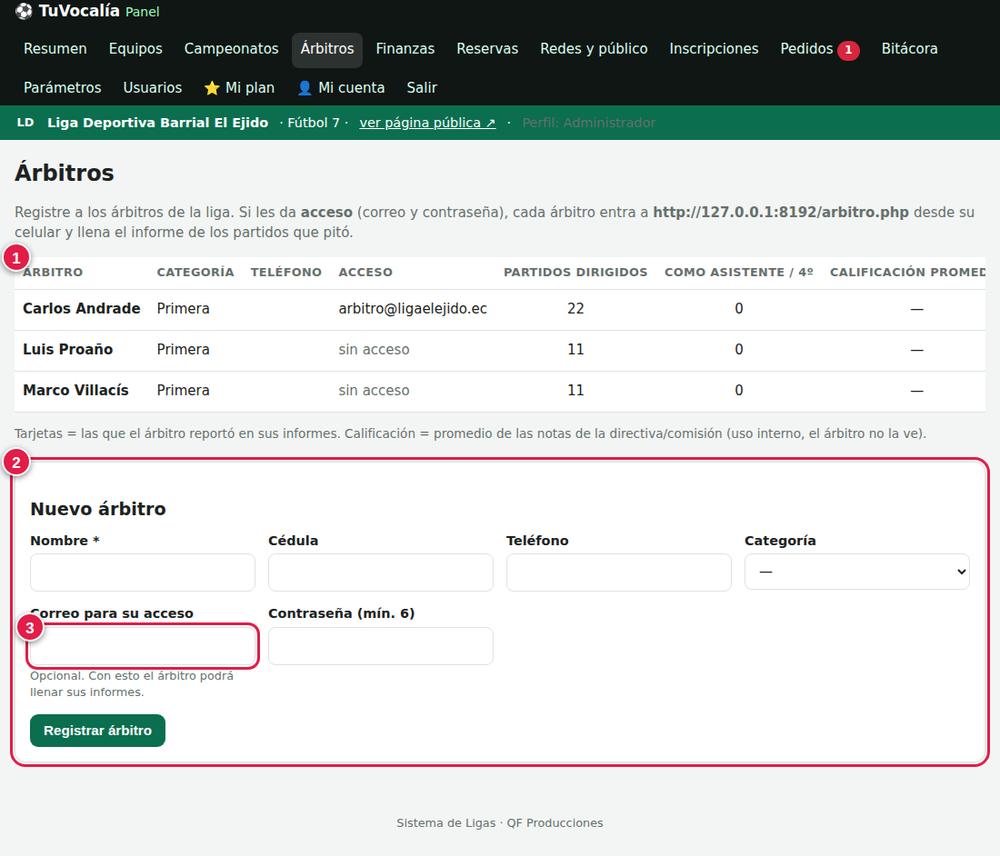1000x856 pixels.
Task: Click the LD league badge
Action: [26, 122]
